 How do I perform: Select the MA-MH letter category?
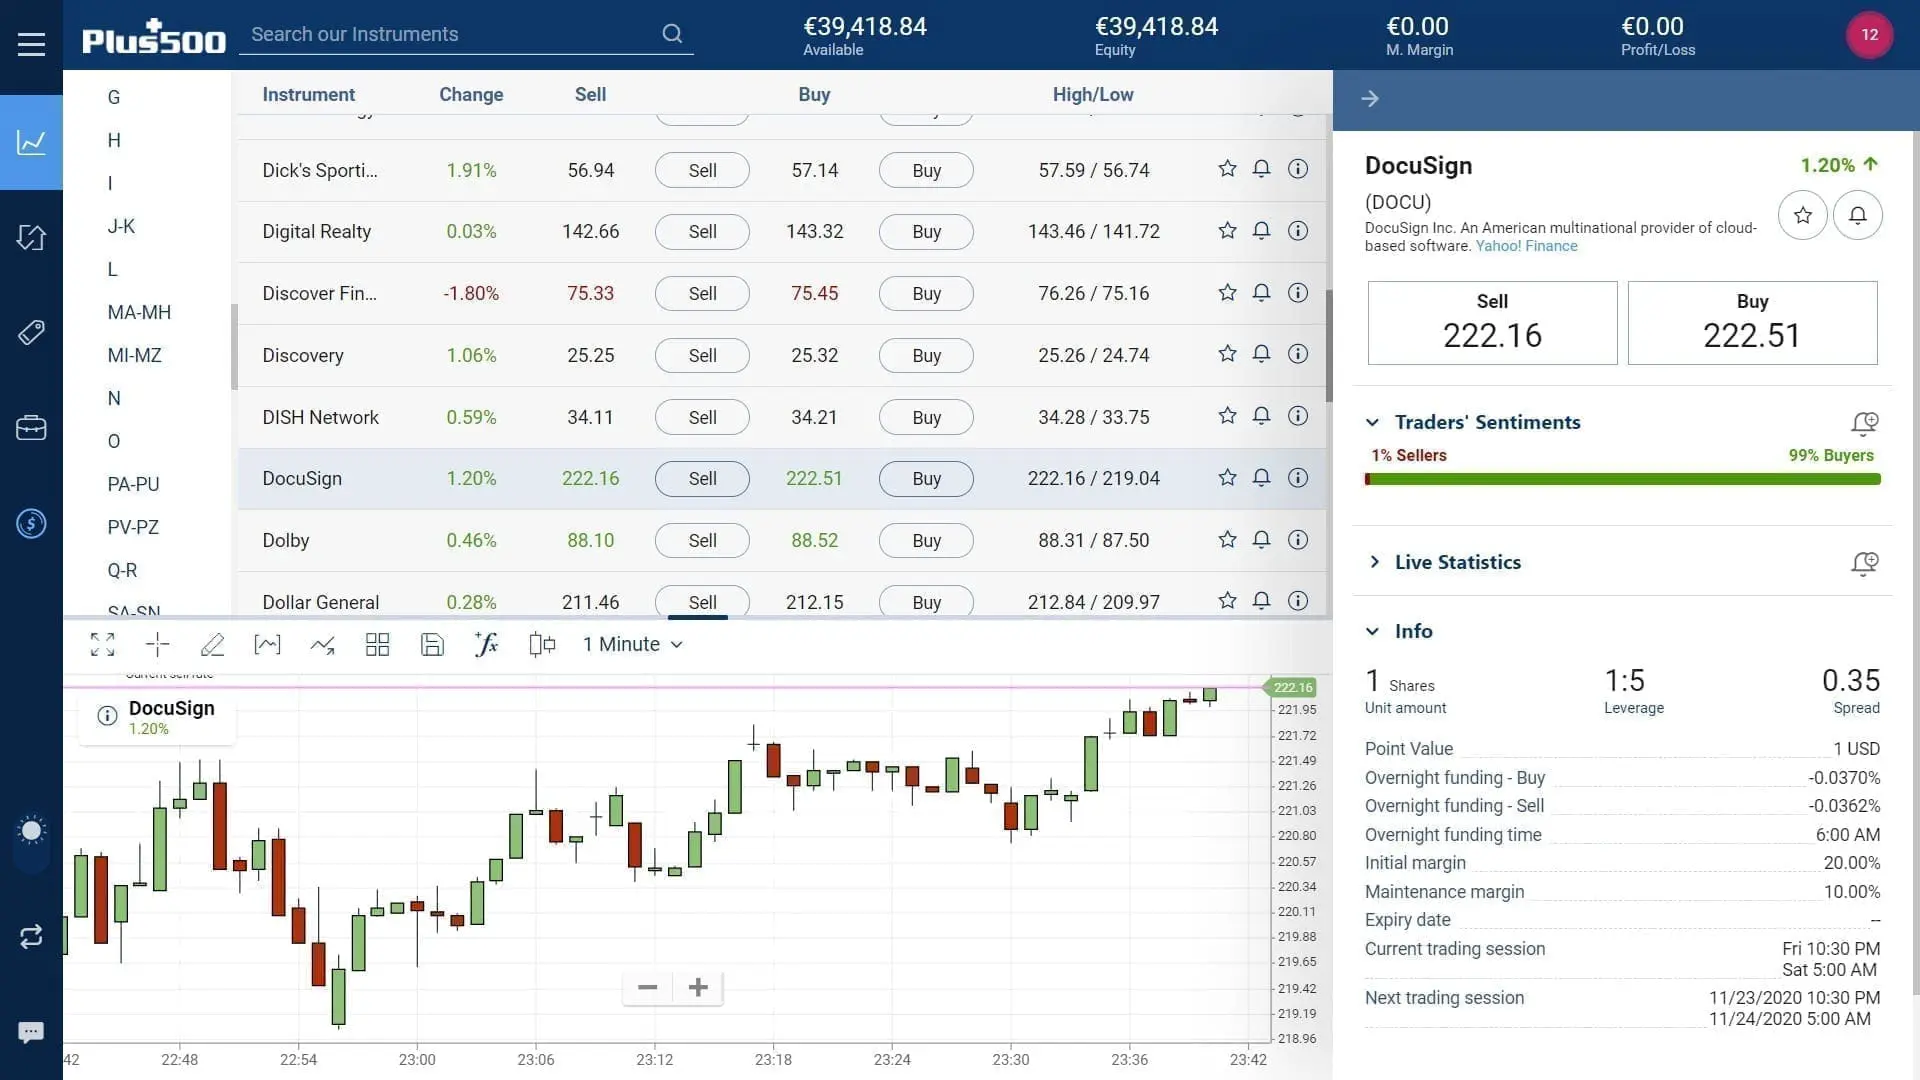point(139,312)
